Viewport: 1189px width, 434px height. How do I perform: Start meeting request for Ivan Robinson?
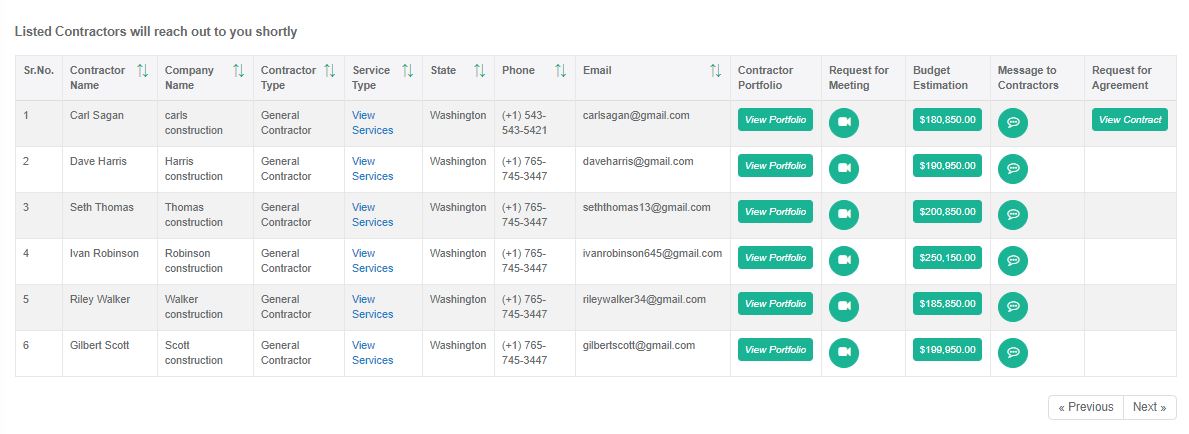point(843,260)
